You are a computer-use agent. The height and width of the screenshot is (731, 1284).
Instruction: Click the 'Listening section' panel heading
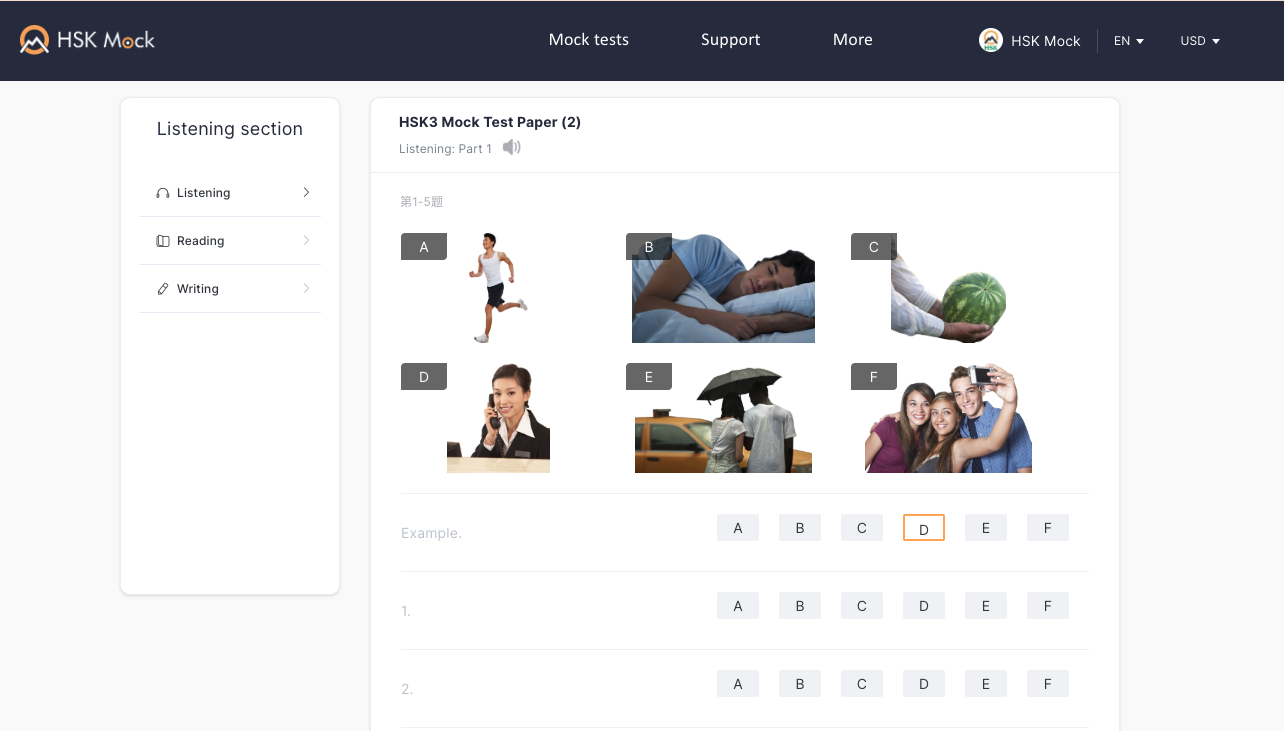point(230,129)
